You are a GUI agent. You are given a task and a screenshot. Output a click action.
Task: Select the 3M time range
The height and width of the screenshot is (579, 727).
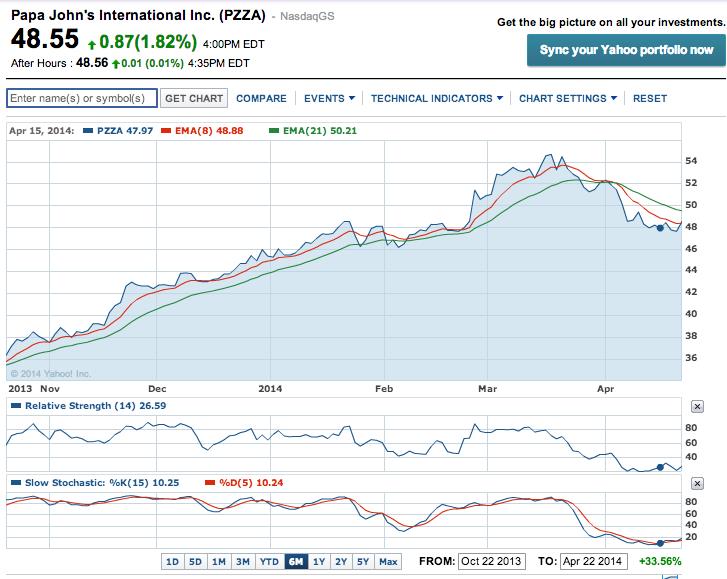tap(243, 561)
